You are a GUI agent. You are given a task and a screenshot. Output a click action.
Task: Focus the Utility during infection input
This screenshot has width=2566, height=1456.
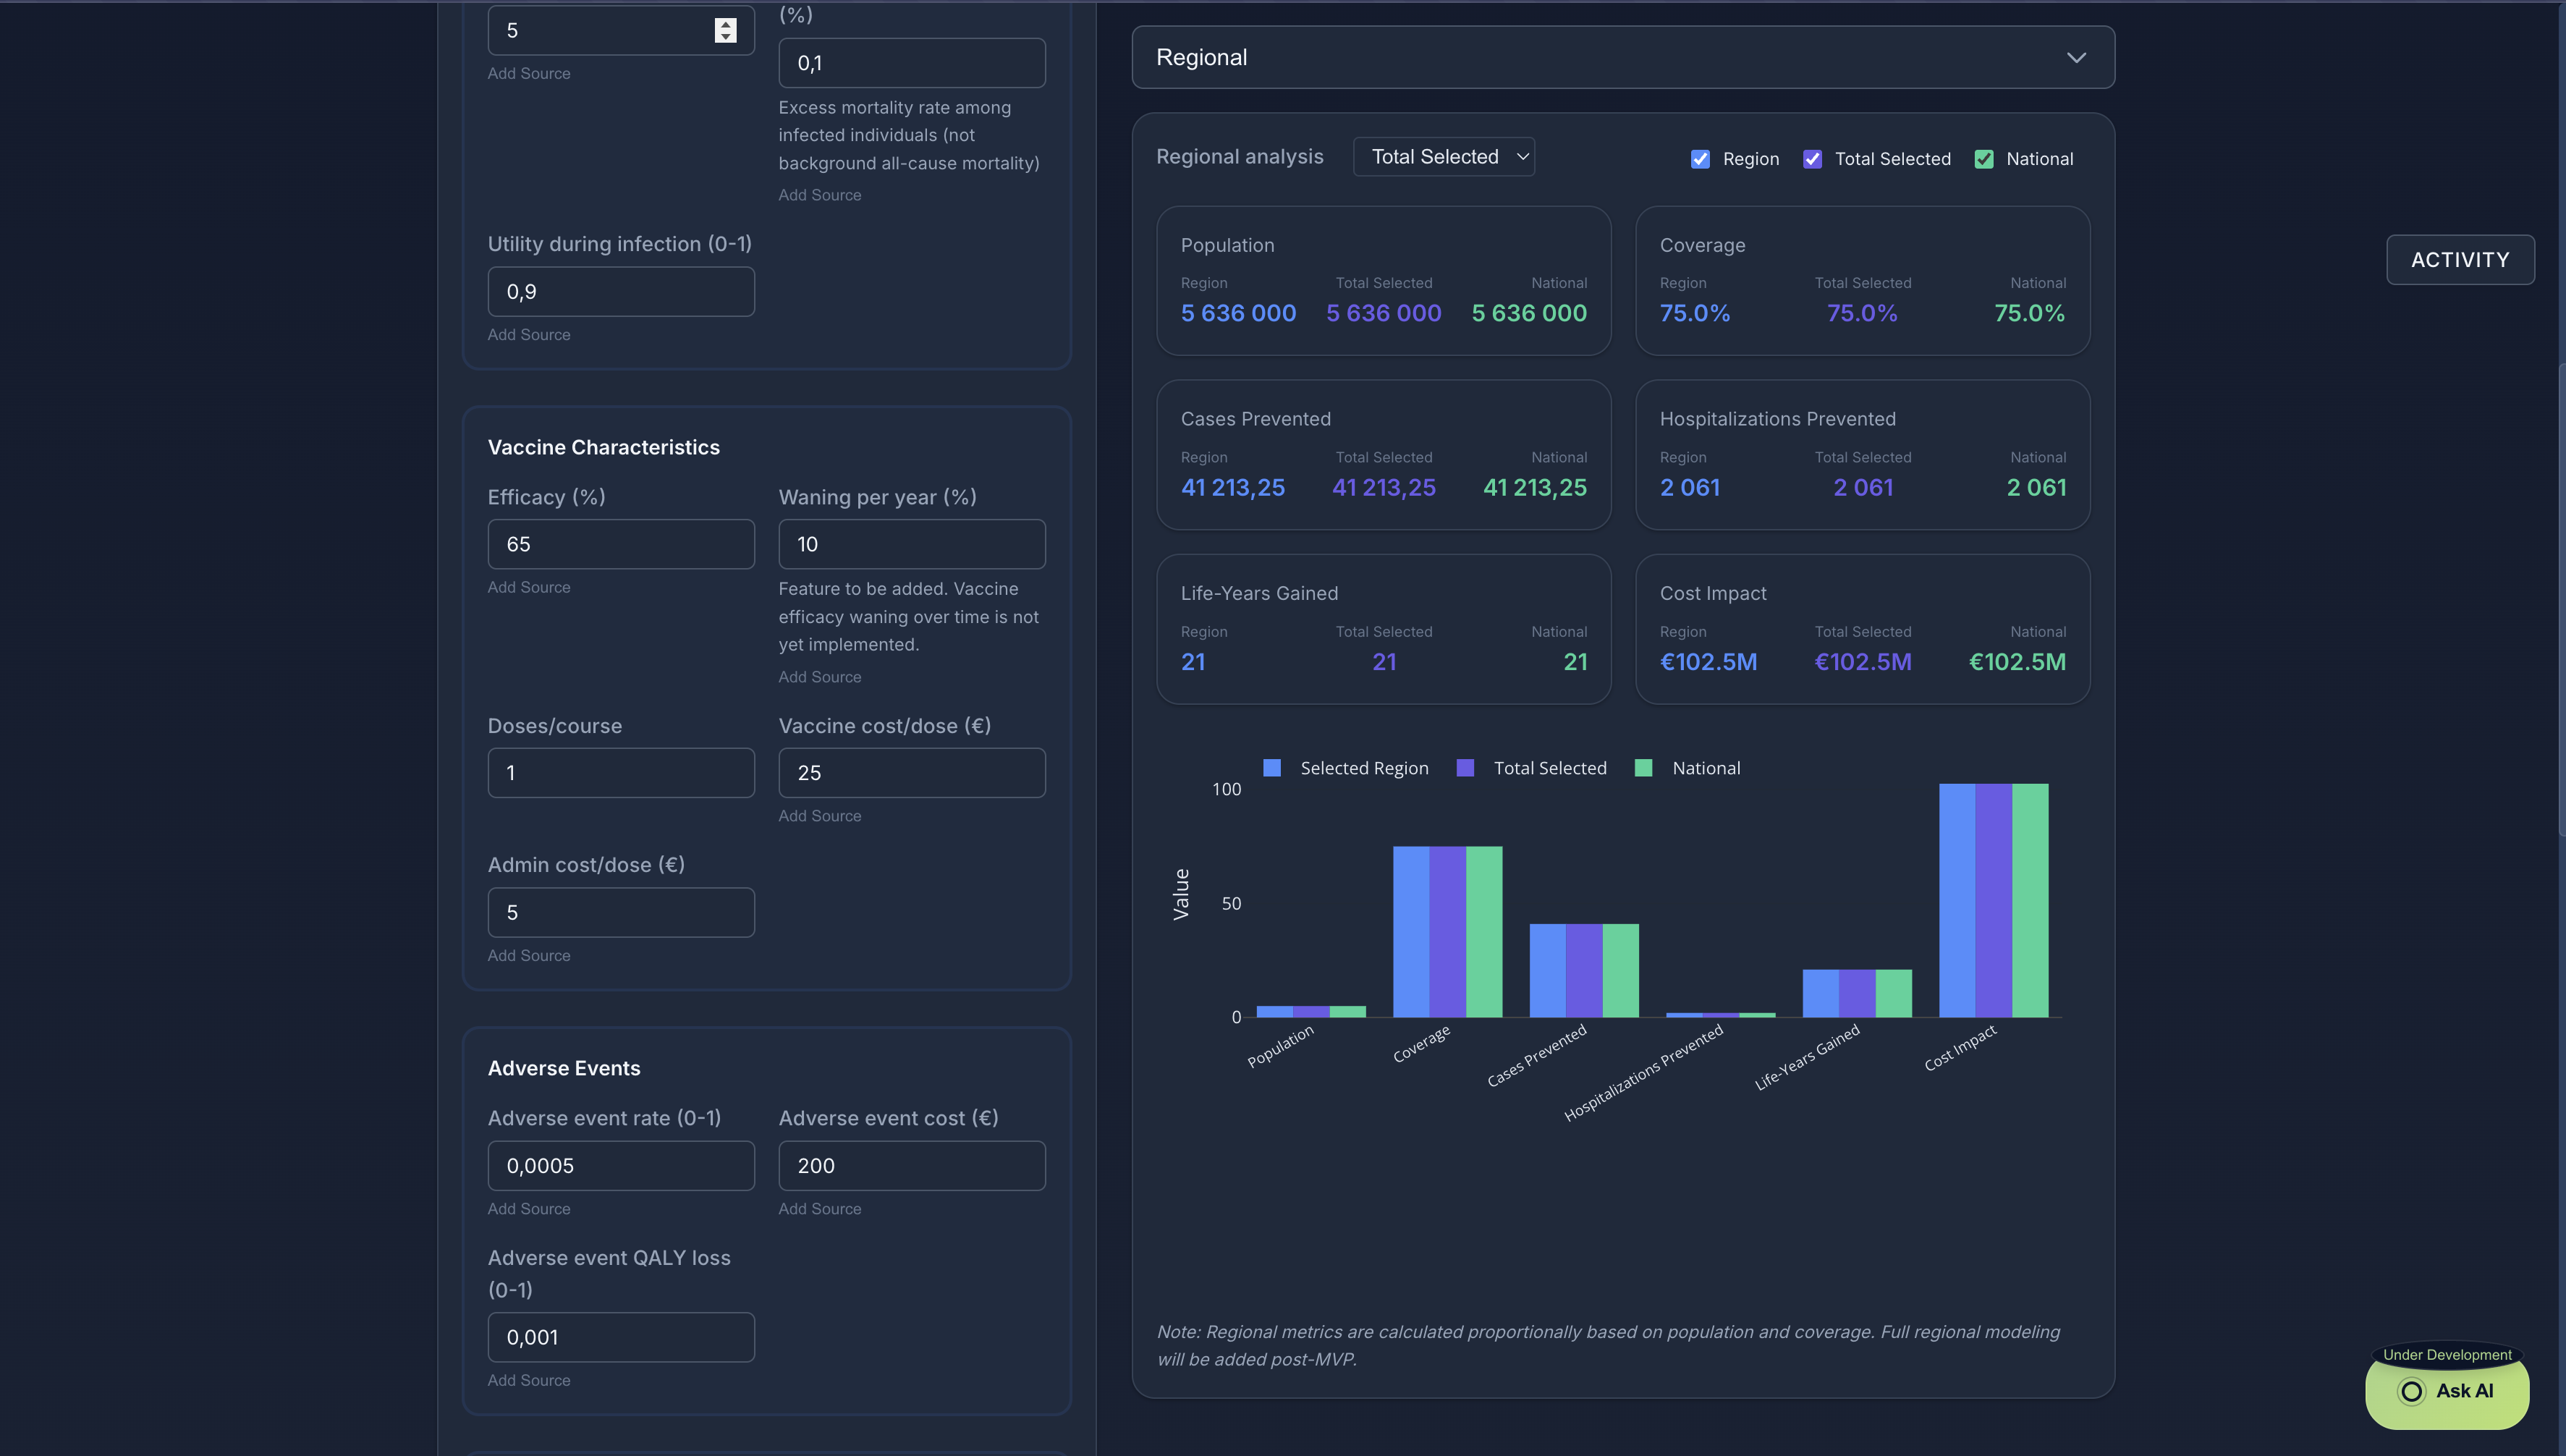(x=621, y=292)
